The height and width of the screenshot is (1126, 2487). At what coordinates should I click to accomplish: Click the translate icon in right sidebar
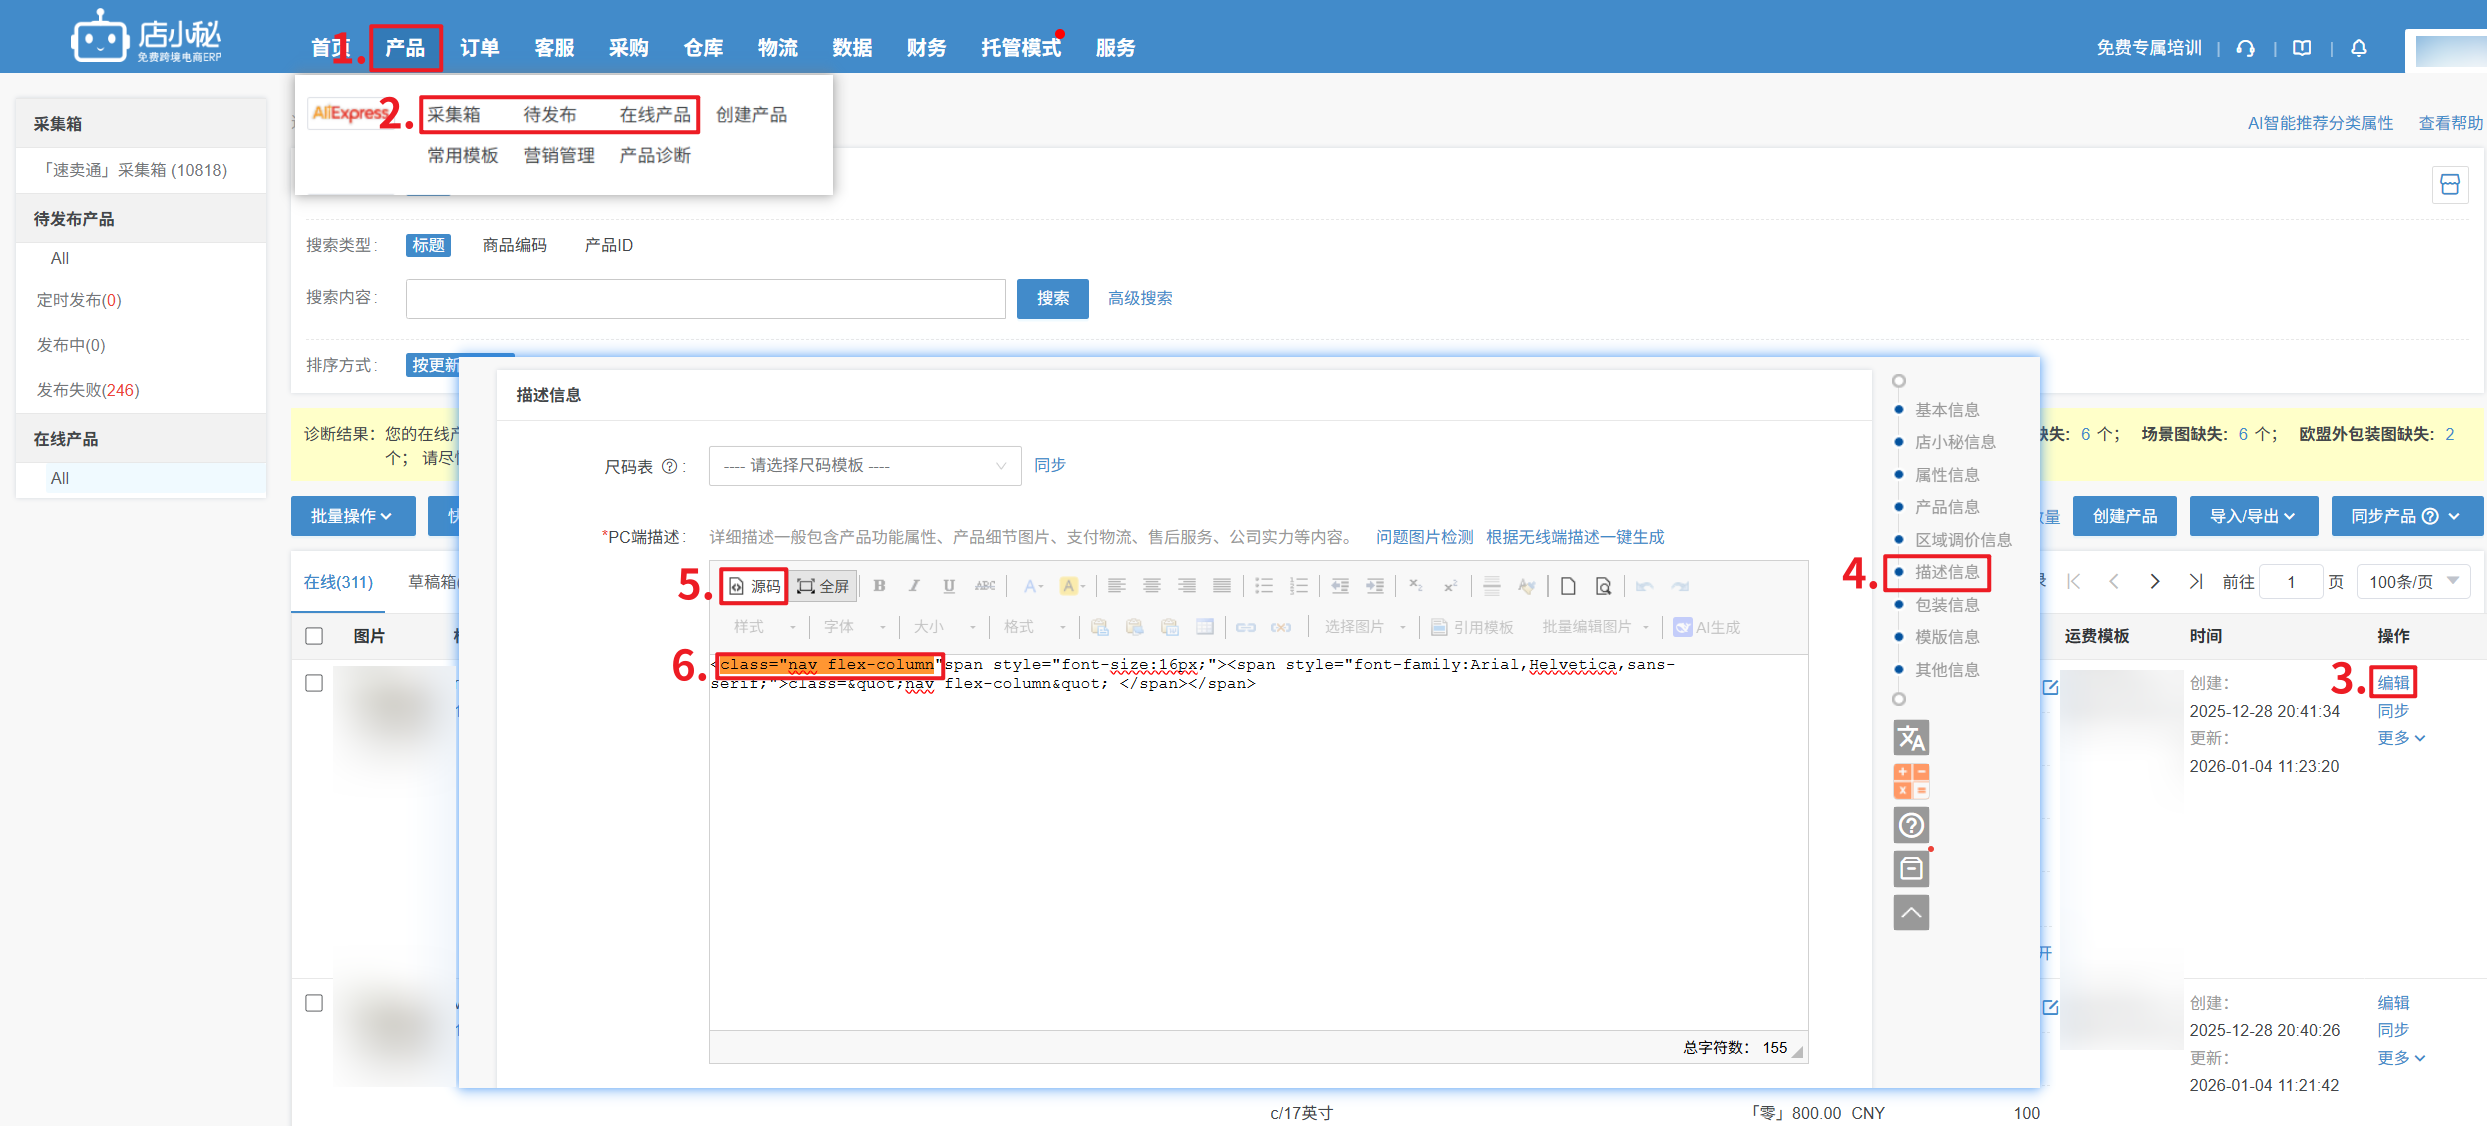tap(1911, 738)
